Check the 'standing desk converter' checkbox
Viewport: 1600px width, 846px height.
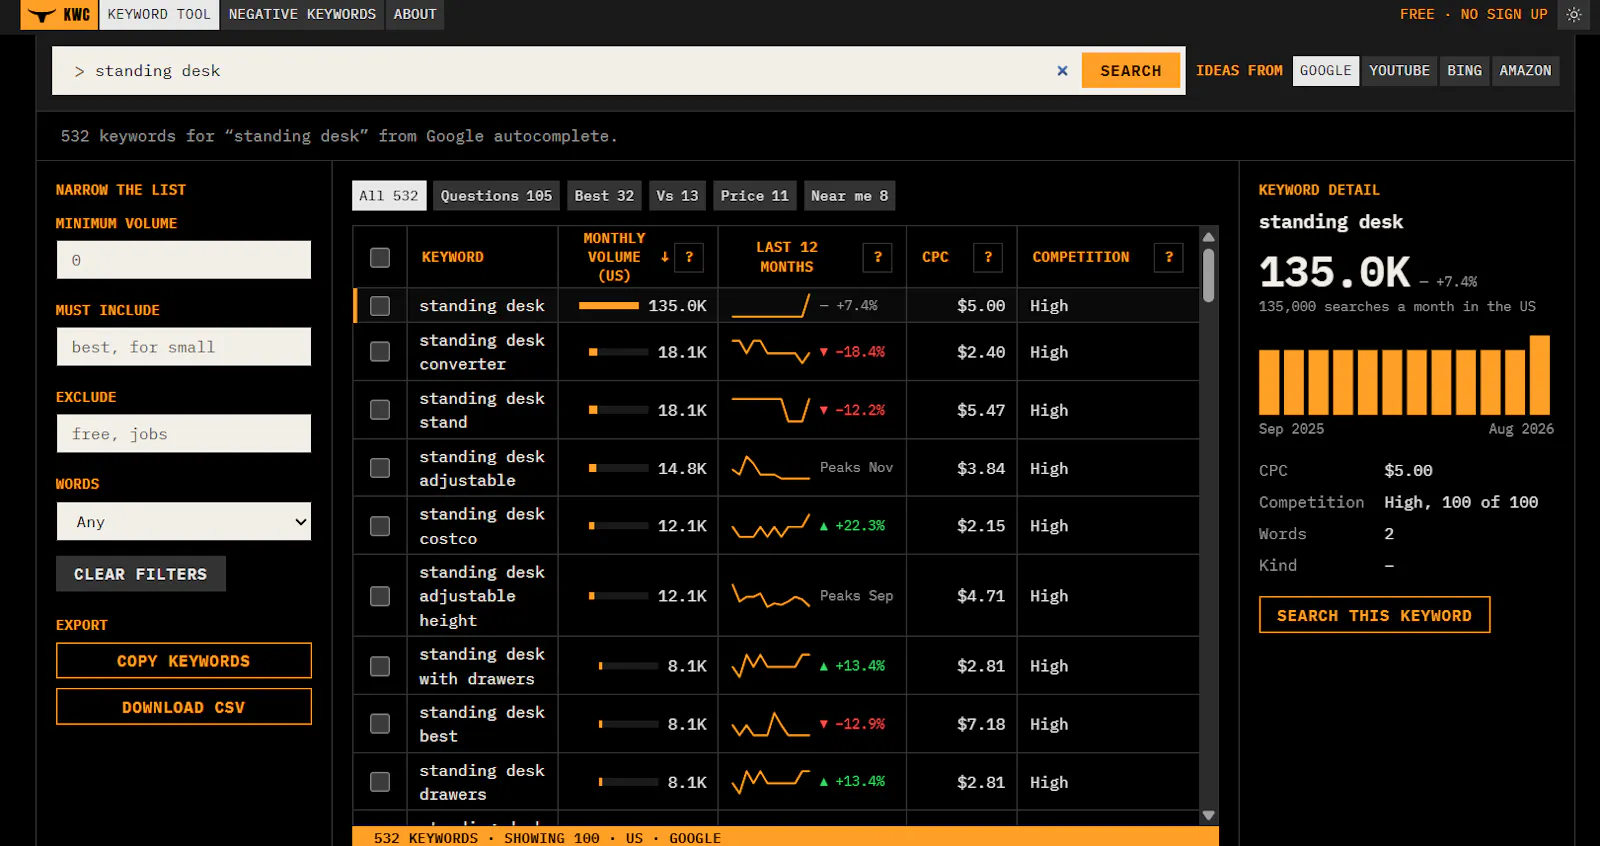tap(380, 352)
